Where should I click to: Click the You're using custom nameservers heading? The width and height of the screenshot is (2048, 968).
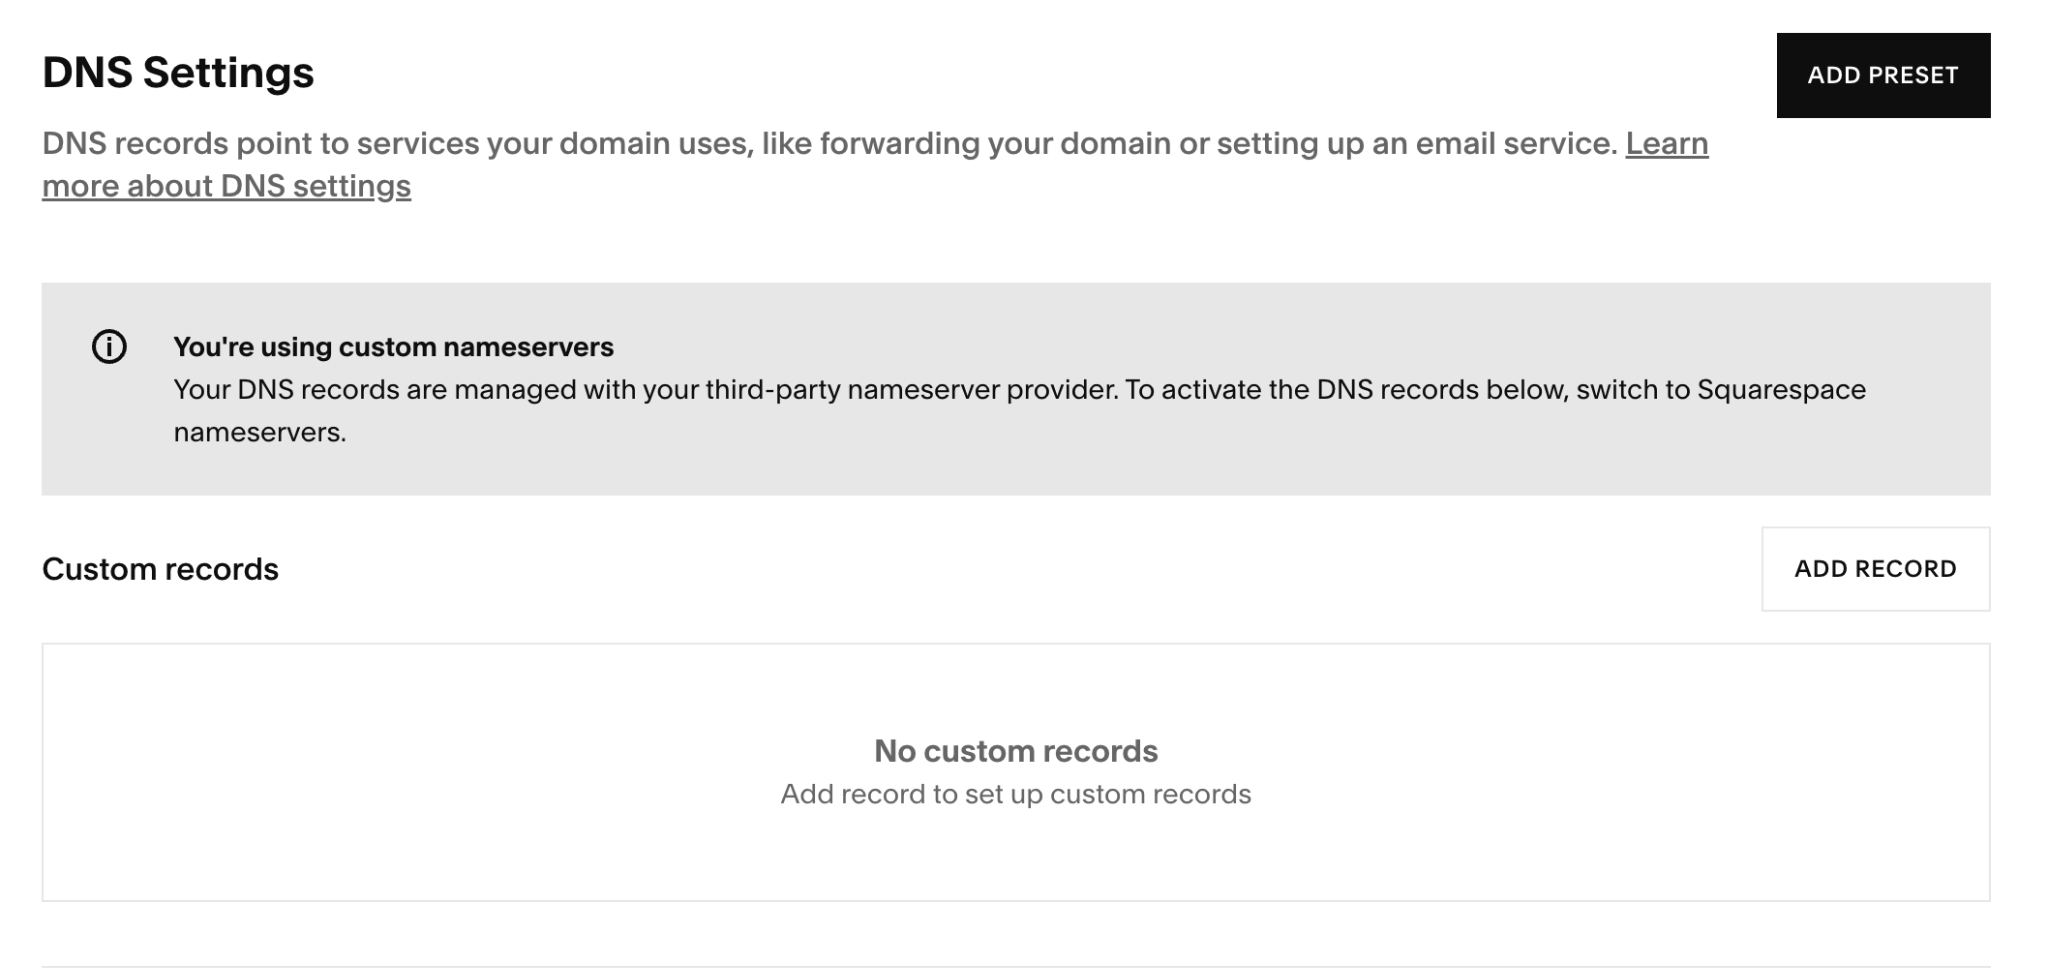(x=395, y=347)
